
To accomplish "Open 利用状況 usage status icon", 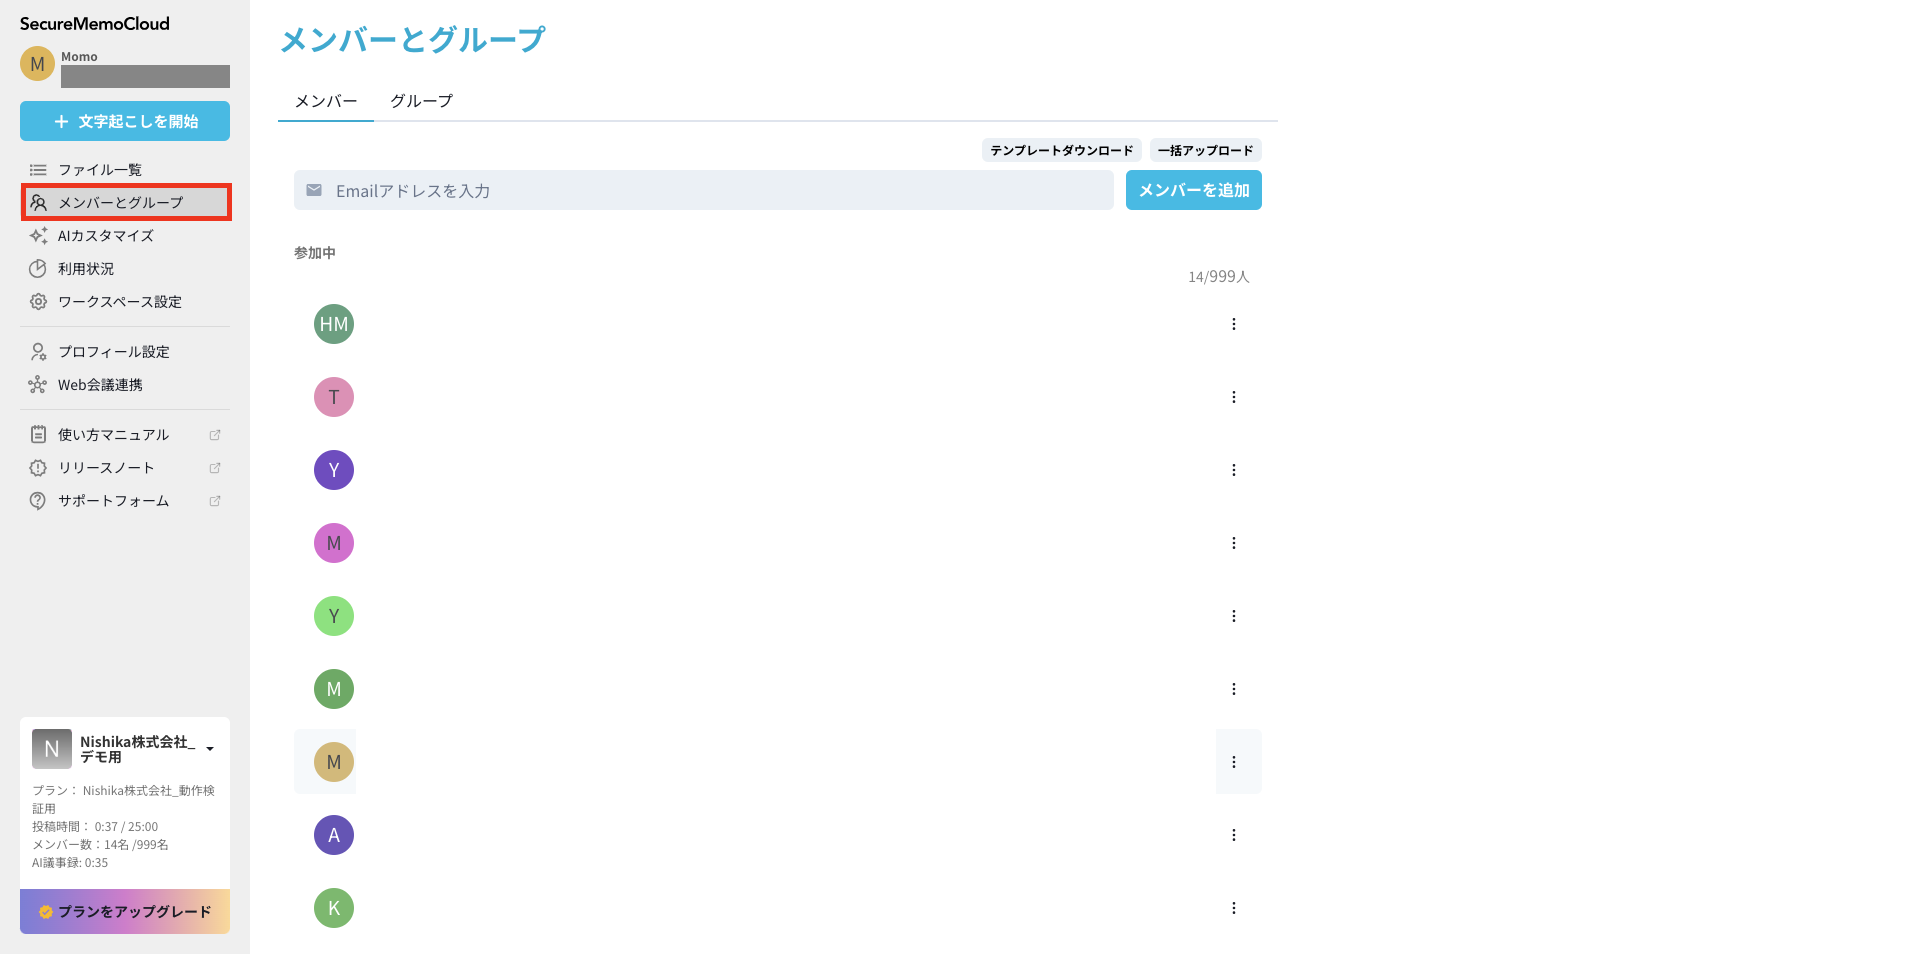I will (x=38, y=269).
